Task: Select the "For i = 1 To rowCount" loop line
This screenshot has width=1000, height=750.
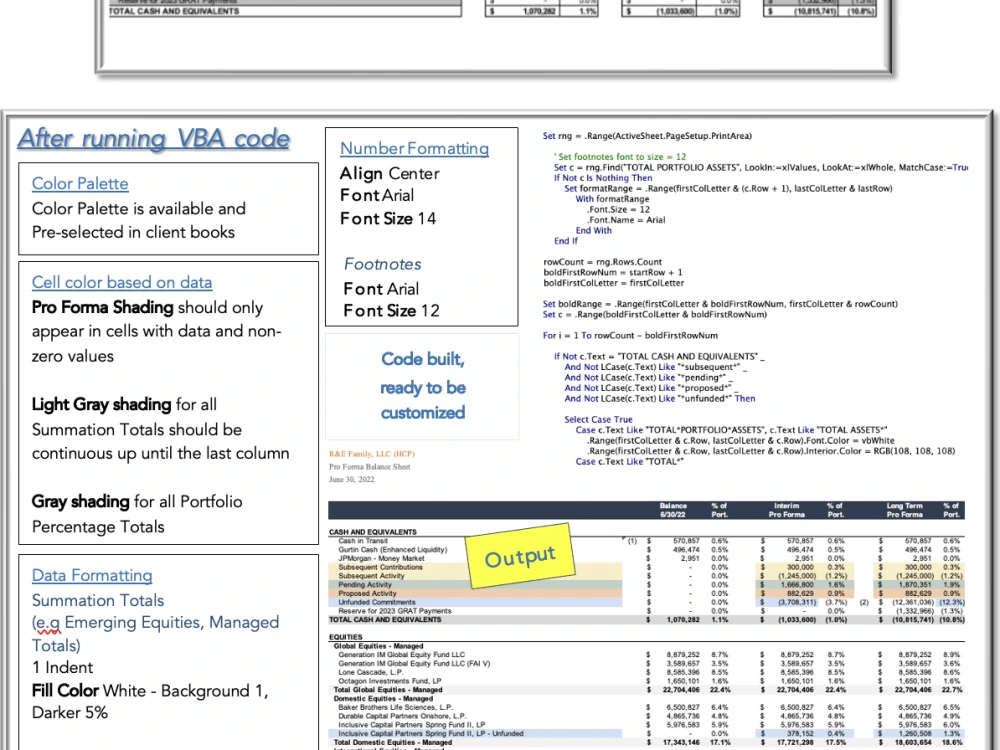Action: click(x=630, y=335)
